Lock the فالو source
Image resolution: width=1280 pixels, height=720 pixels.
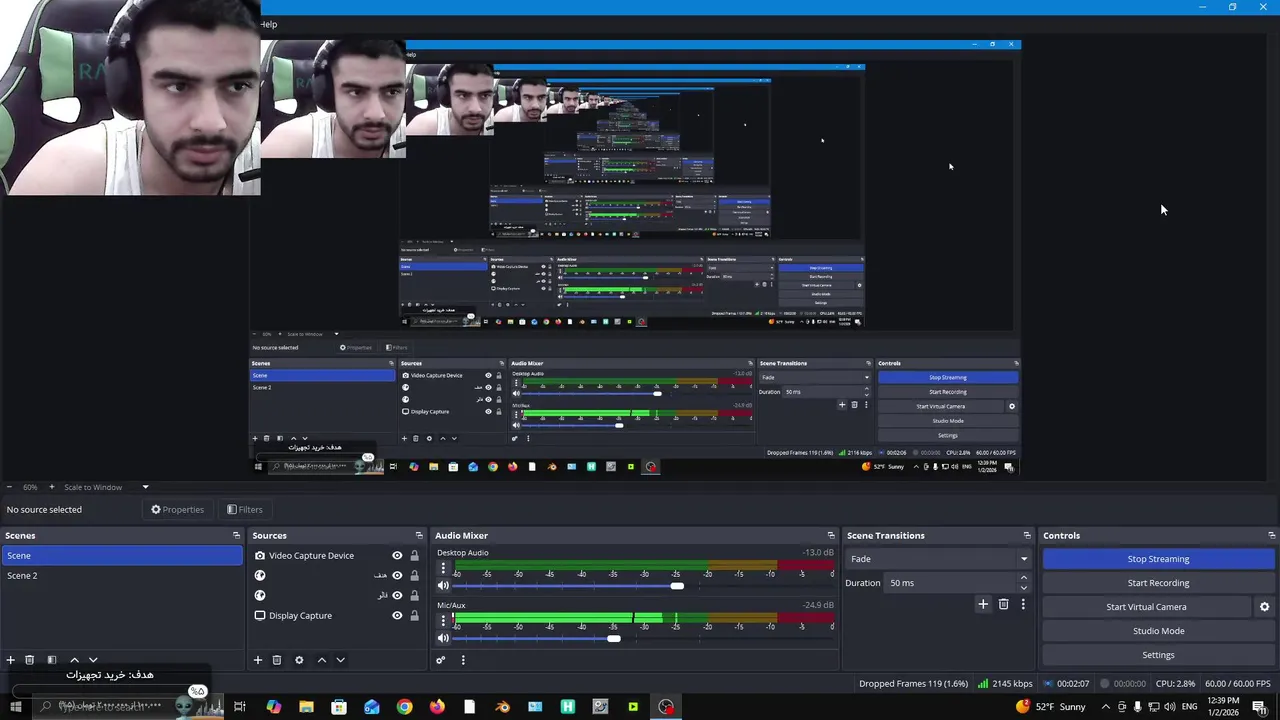click(x=414, y=596)
